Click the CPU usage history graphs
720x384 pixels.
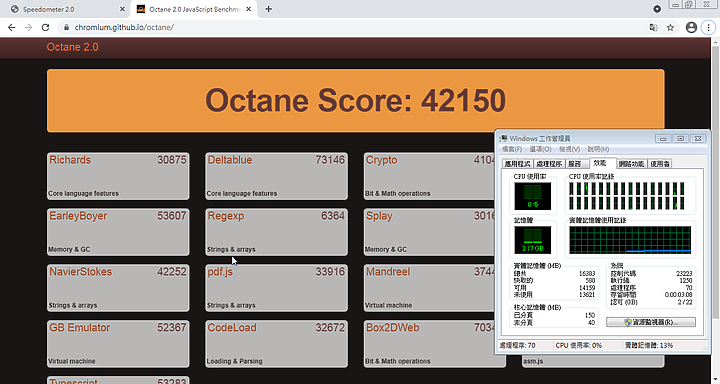pos(627,196)
